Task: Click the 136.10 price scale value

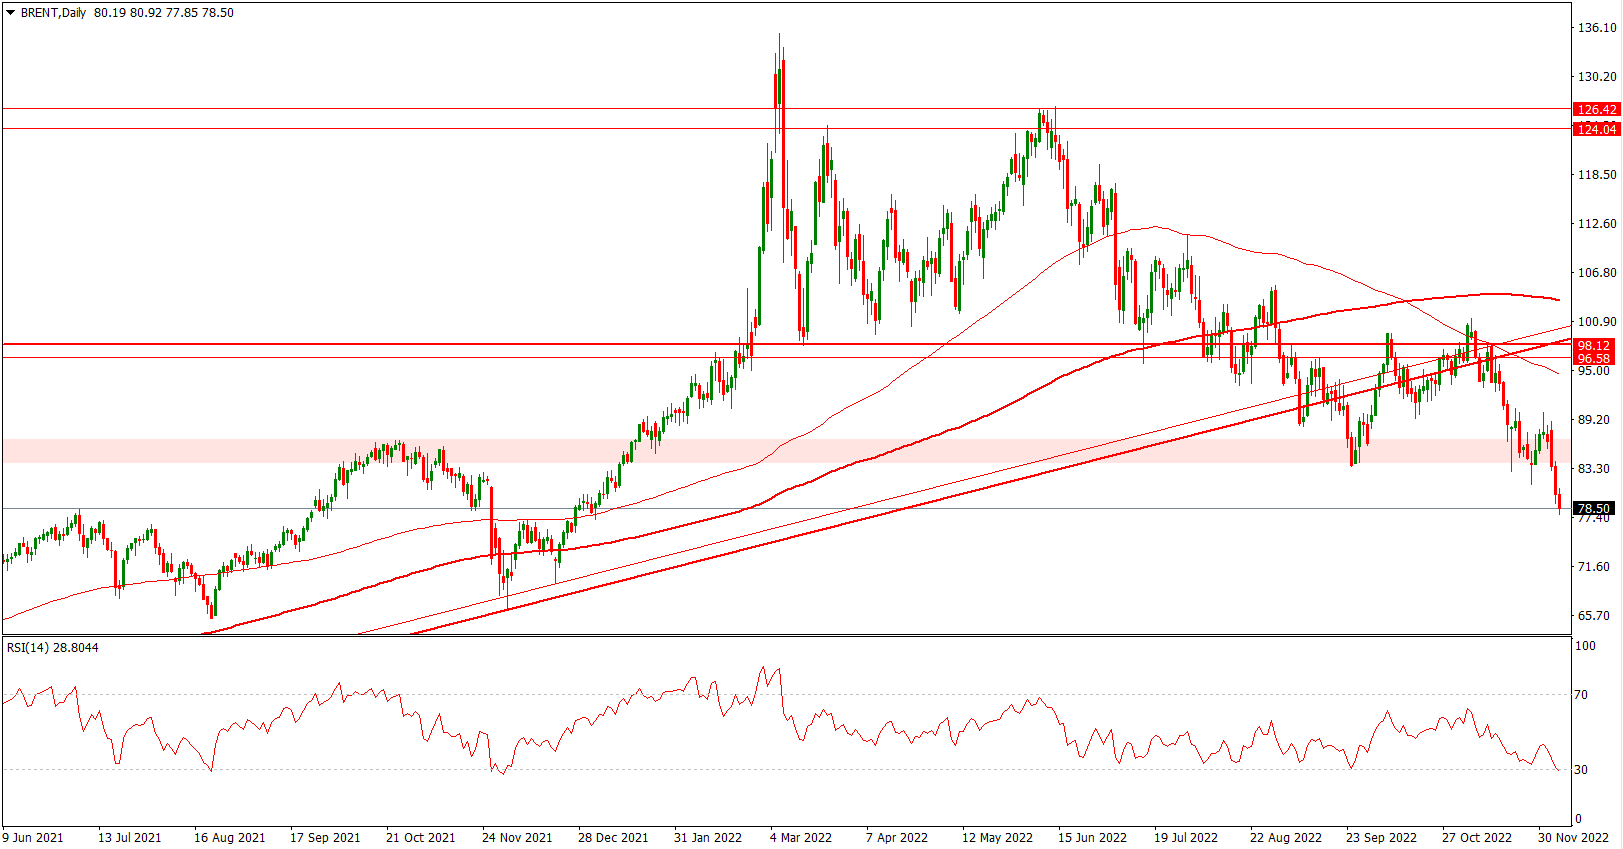Action: point(1597,27)
